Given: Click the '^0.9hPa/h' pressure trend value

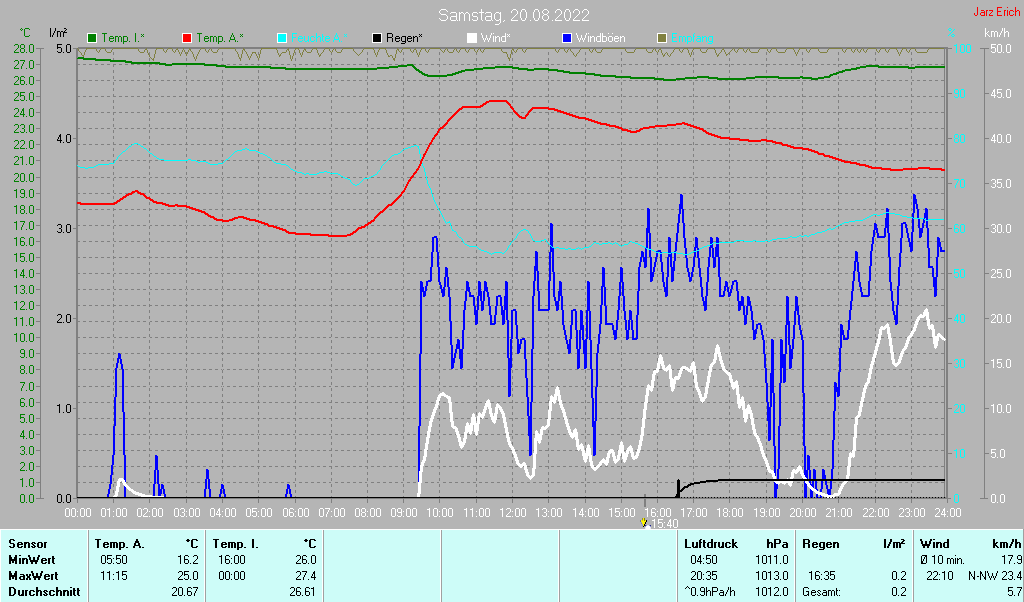Looking at the screenshot, I should tap(710, 592).
